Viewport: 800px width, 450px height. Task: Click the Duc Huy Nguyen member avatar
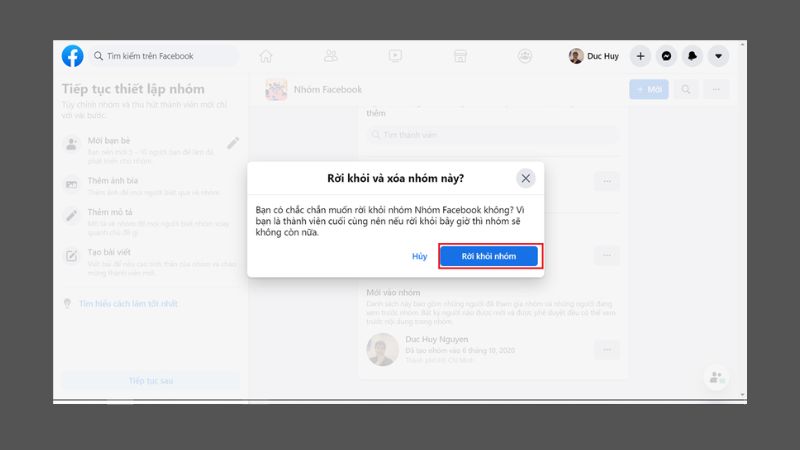(x=382, y=349)
